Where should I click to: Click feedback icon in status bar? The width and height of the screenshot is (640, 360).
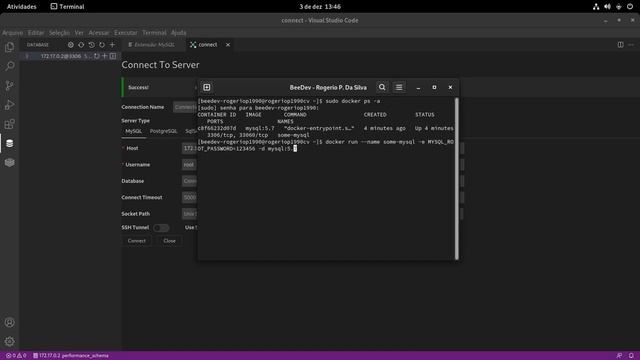click(x=619, y=356)
